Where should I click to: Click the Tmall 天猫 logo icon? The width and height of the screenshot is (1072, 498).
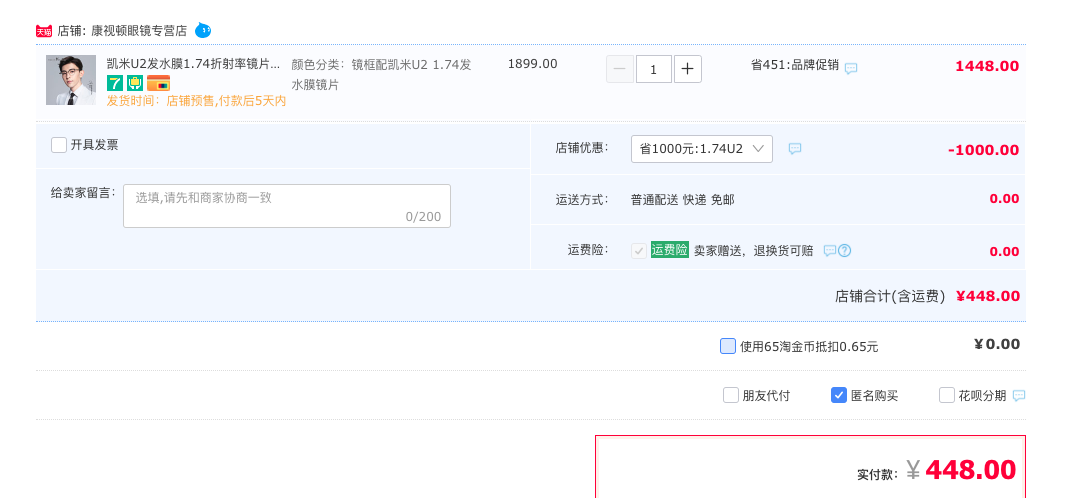click(x=44, y=31)
